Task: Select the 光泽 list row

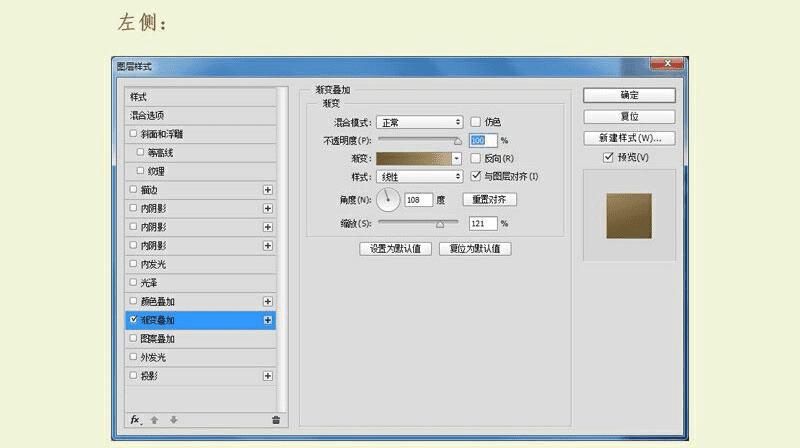Action: (201, 283)
